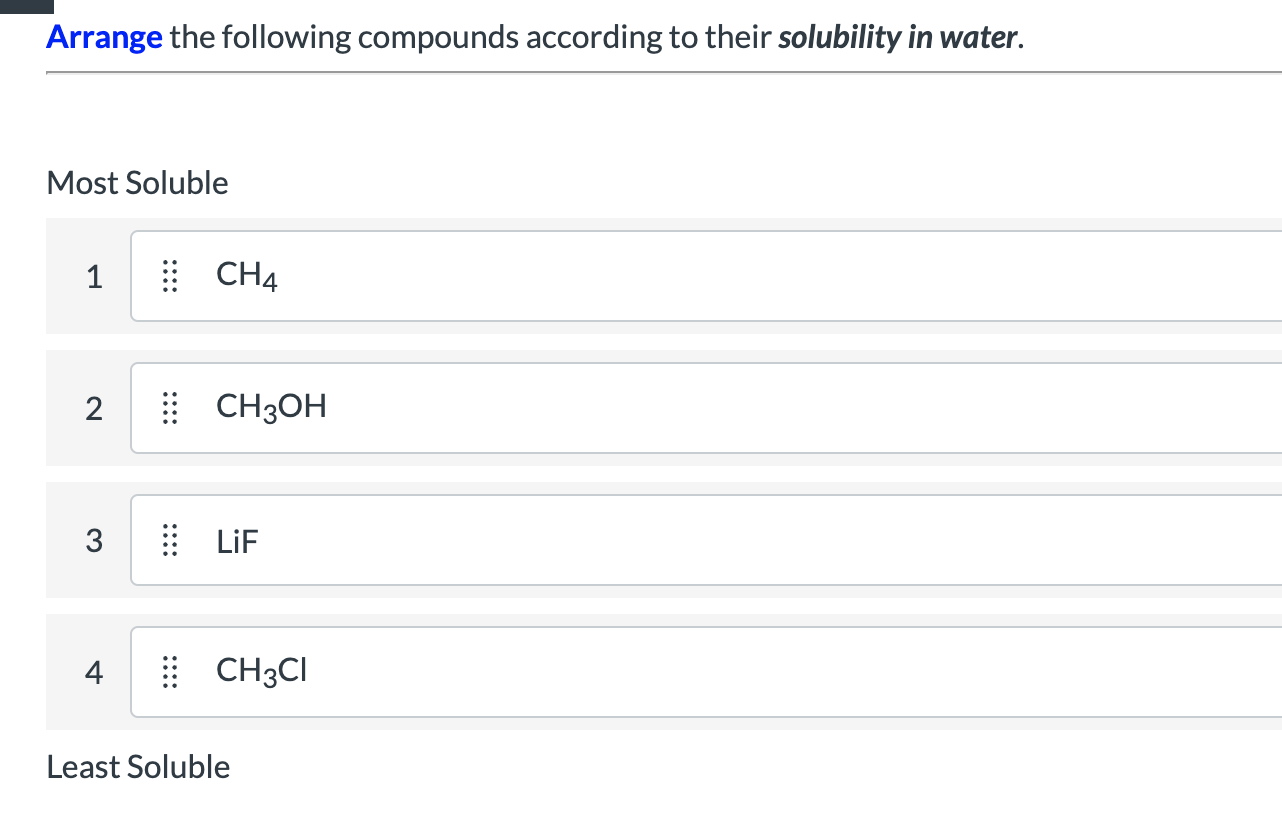Click the number 3 row label

94,541
